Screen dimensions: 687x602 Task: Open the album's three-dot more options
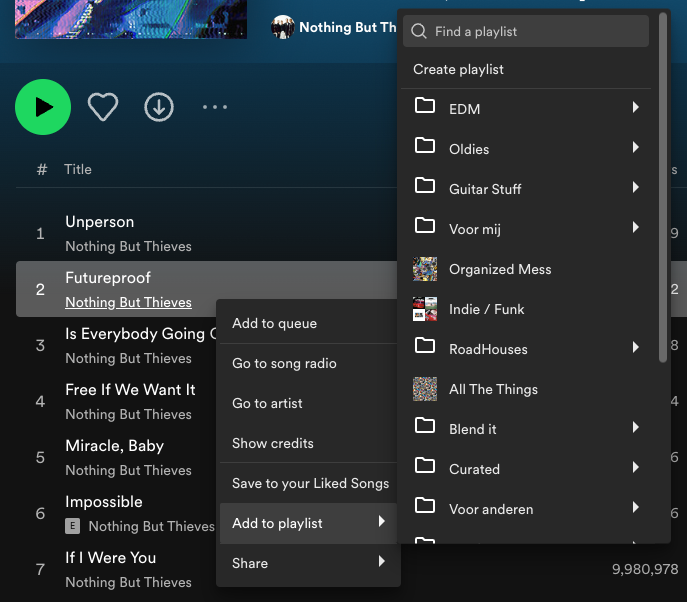point(215,106)
